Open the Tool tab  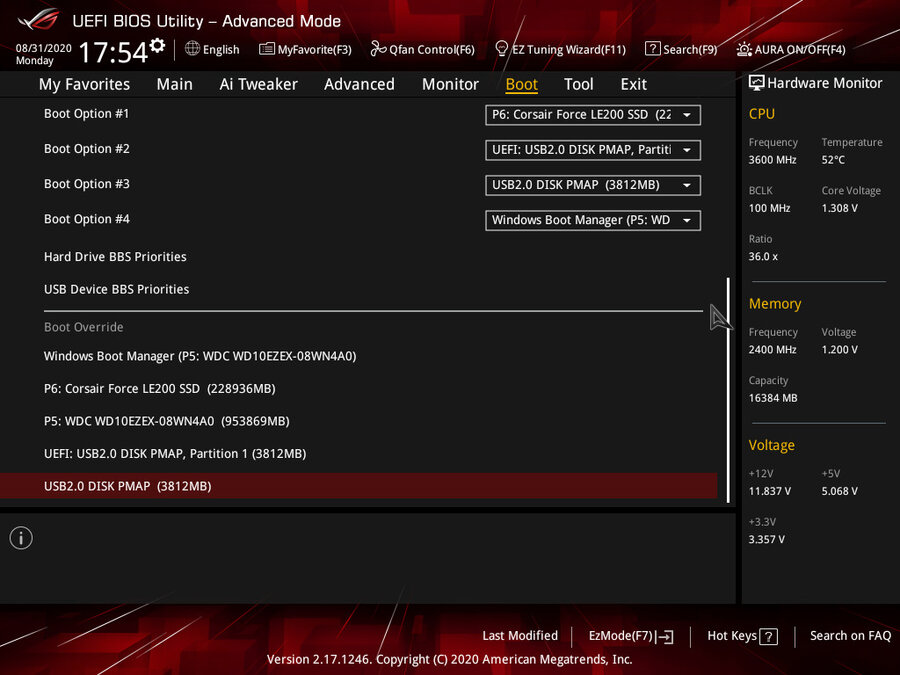579,84
